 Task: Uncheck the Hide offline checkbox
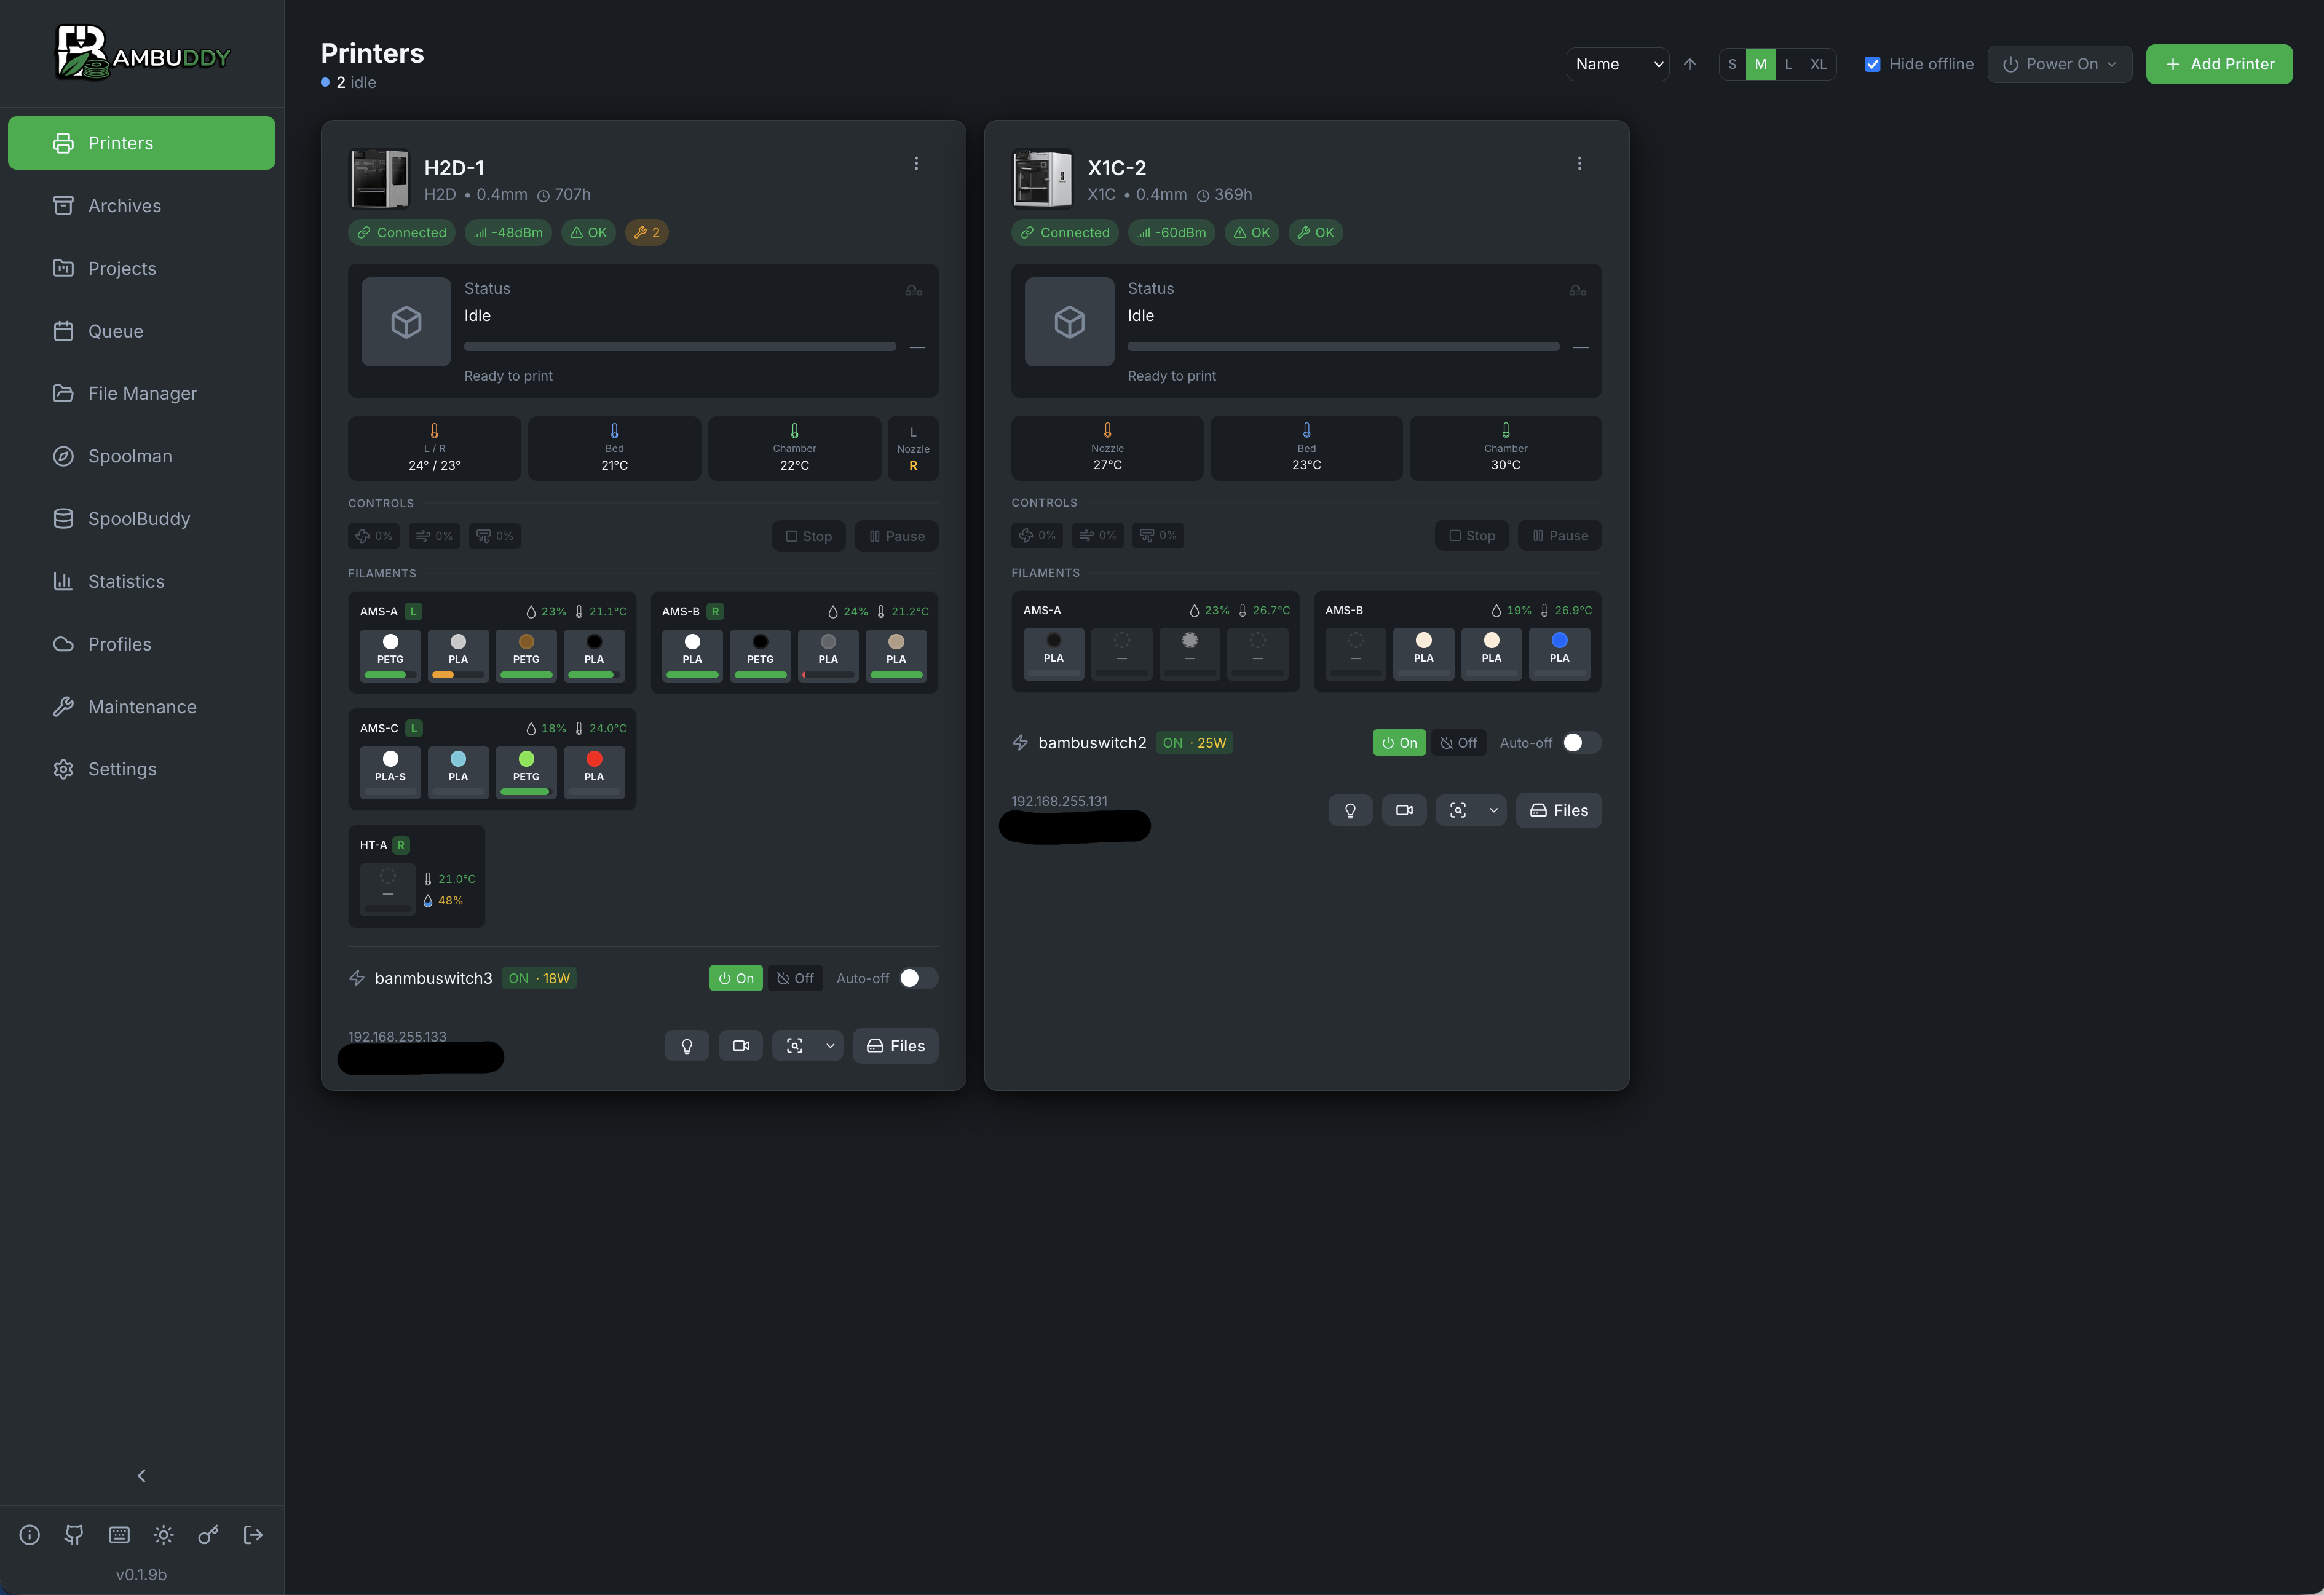[x=1874, y=63]
